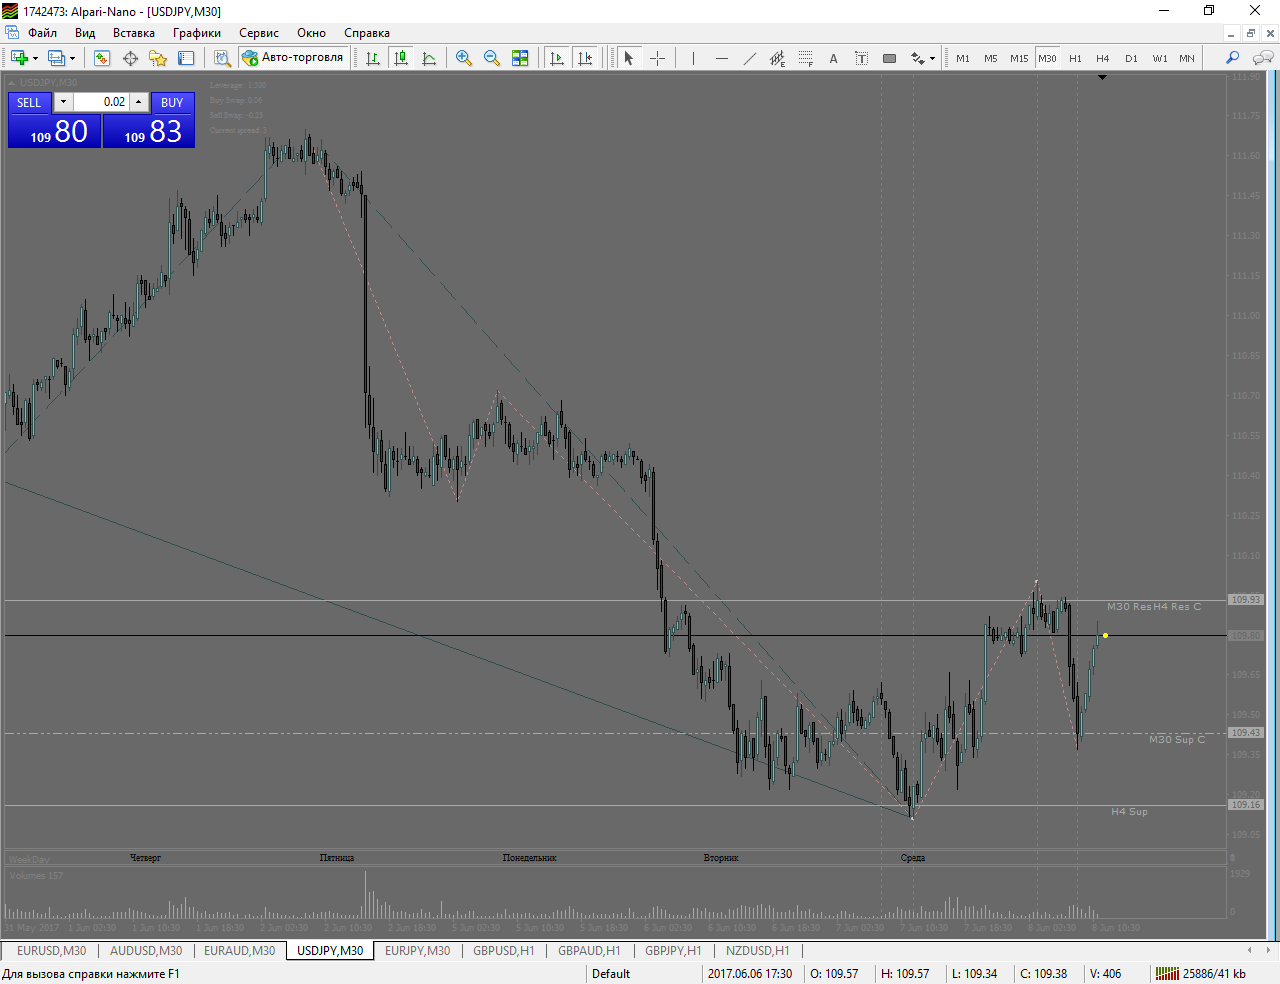Toggle chart auto-scroll icon
This screenshot has height=984, width=1280.
tap(557, 58)
